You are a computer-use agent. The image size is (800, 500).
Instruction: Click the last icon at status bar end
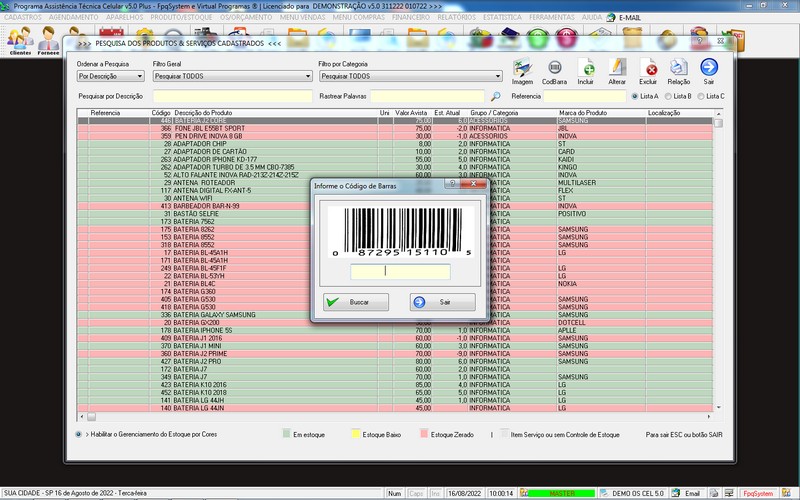click(x=786, y=493)
